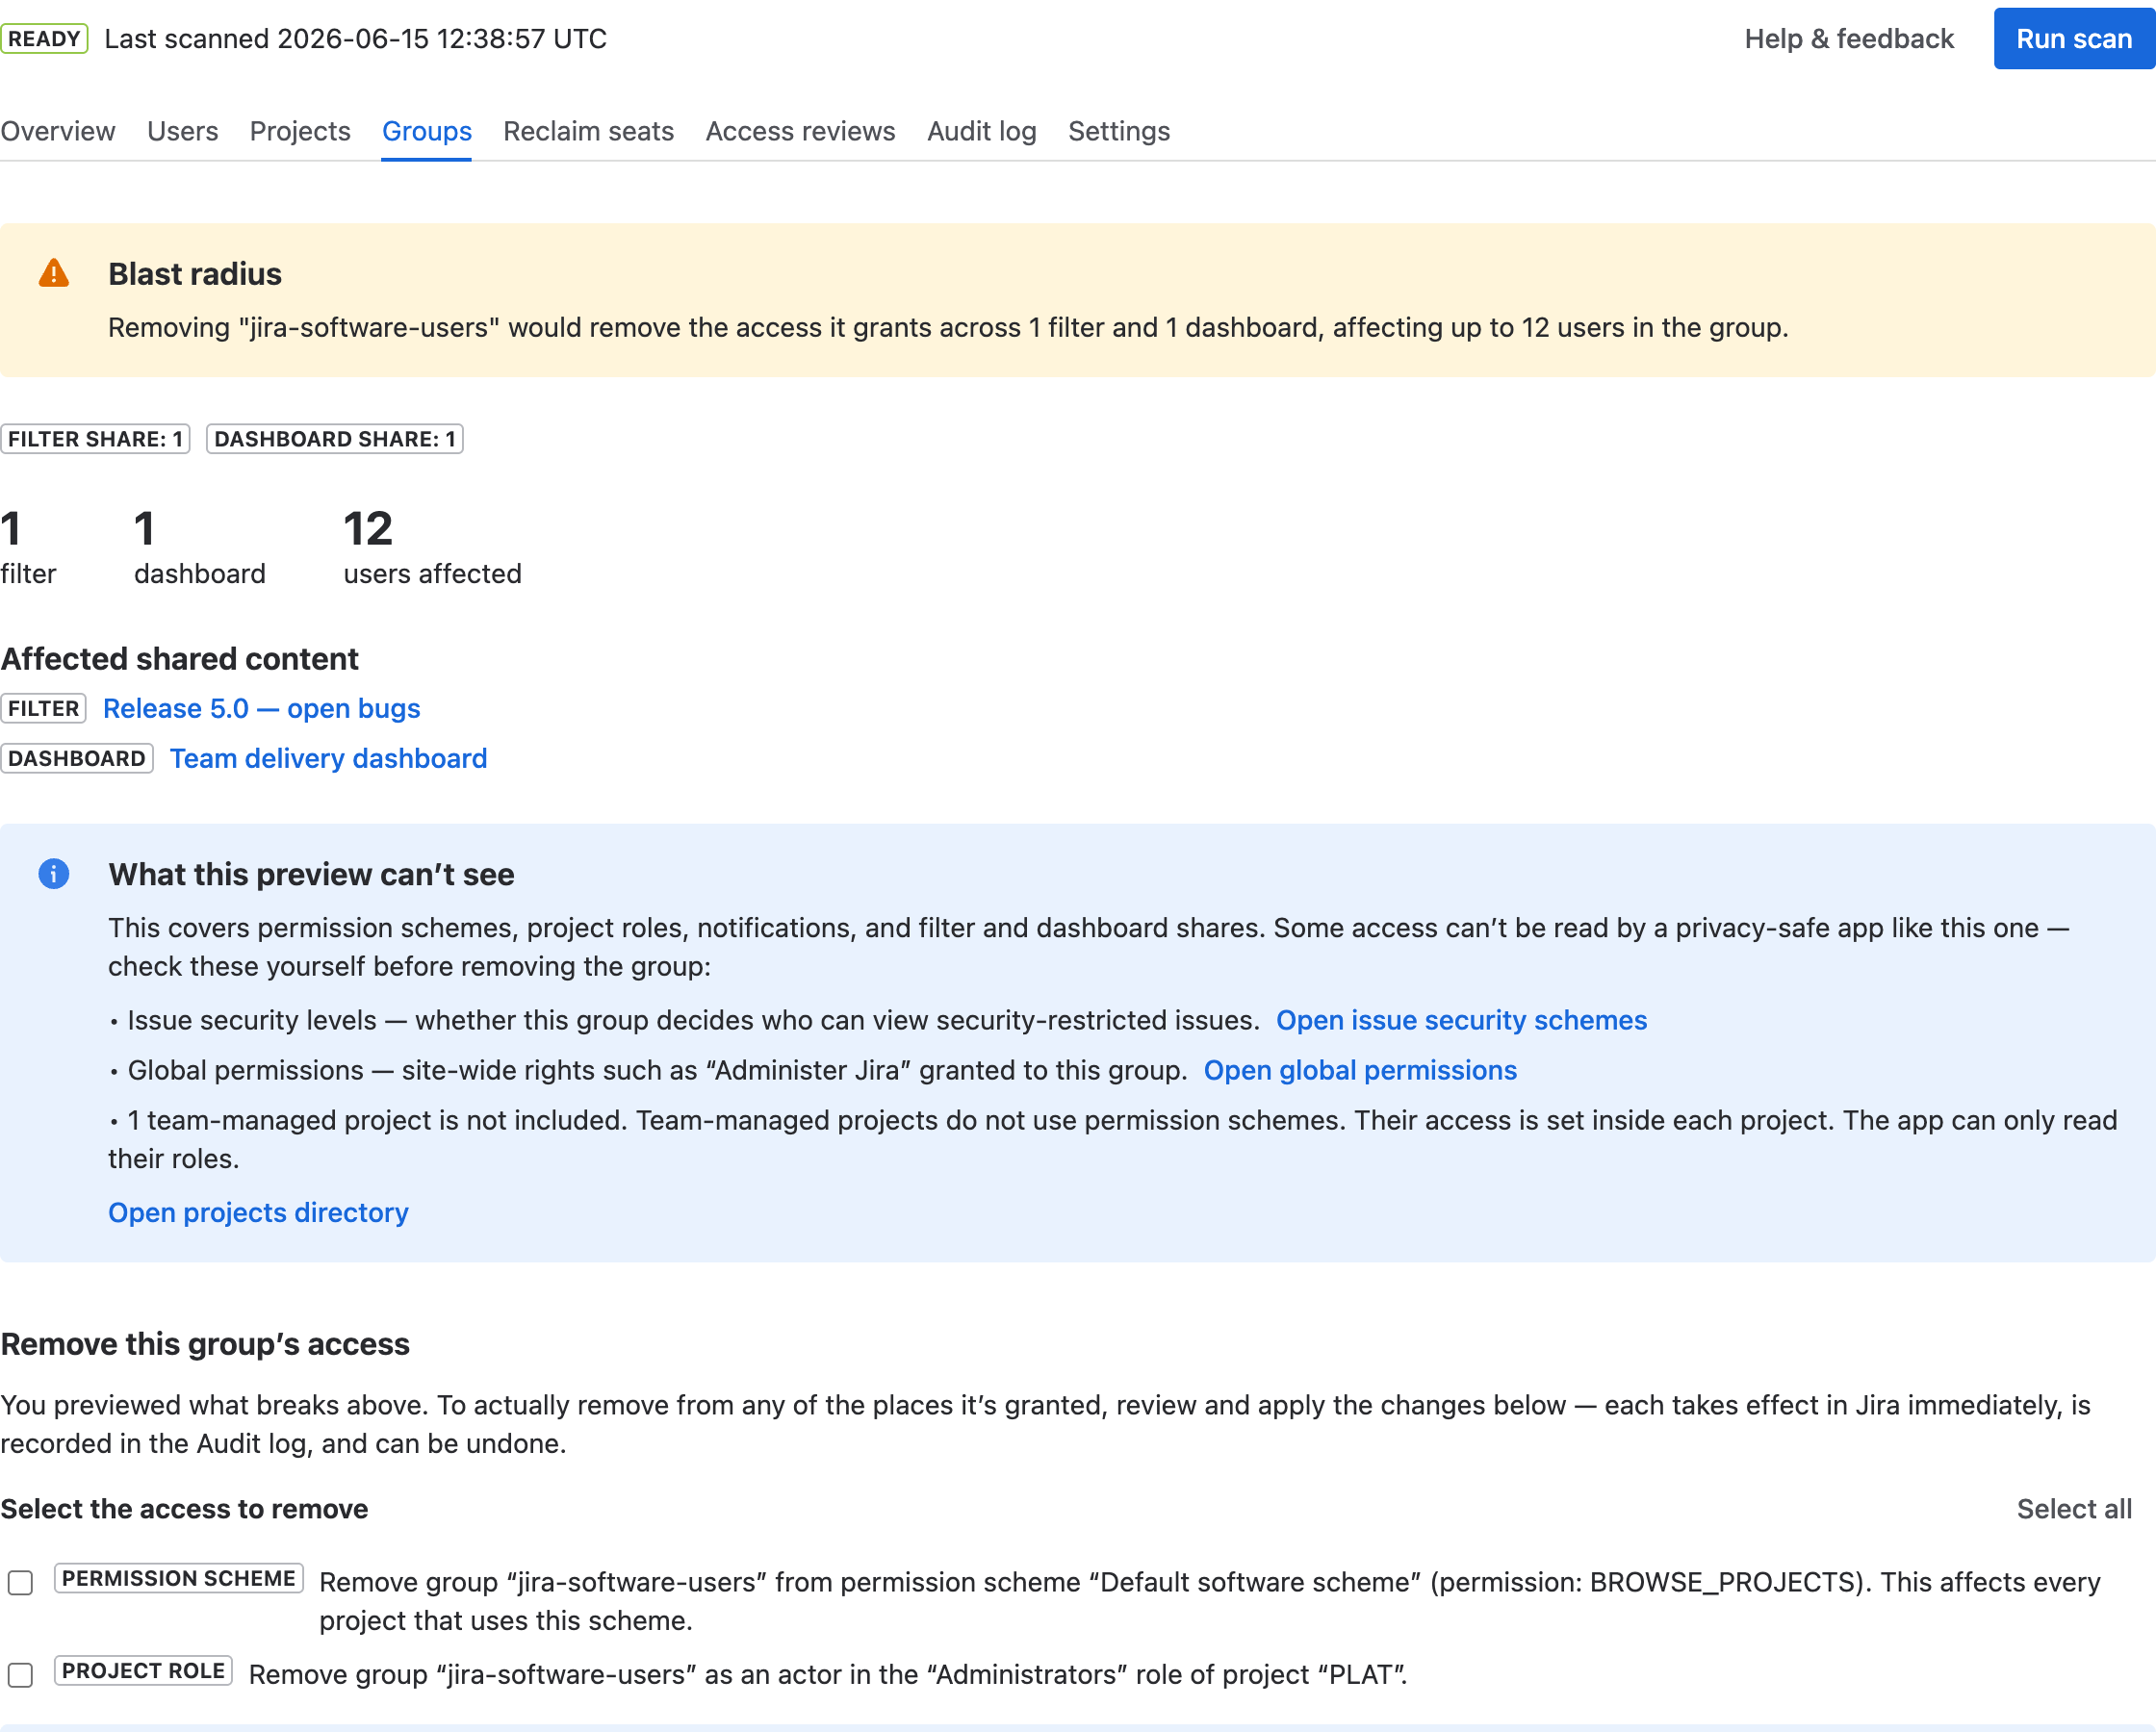Viewport: 2156px width, 1732px height.
Task: Tick the Project Role removal checkbox
Action: click(x=20, y=1675)
